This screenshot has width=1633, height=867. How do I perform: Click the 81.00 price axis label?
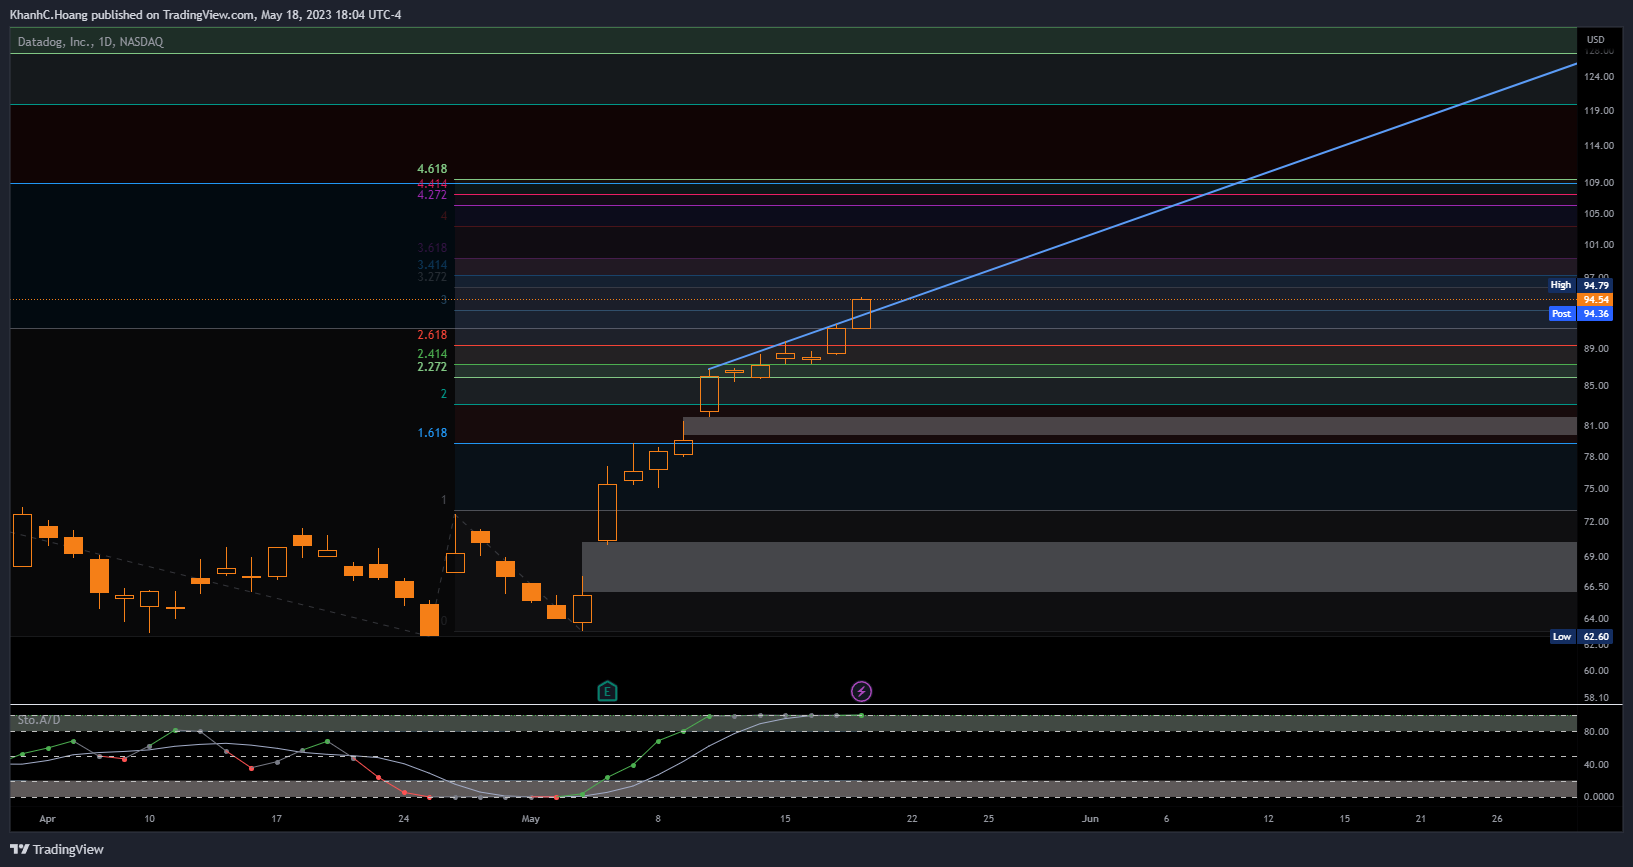[1596, 425]
